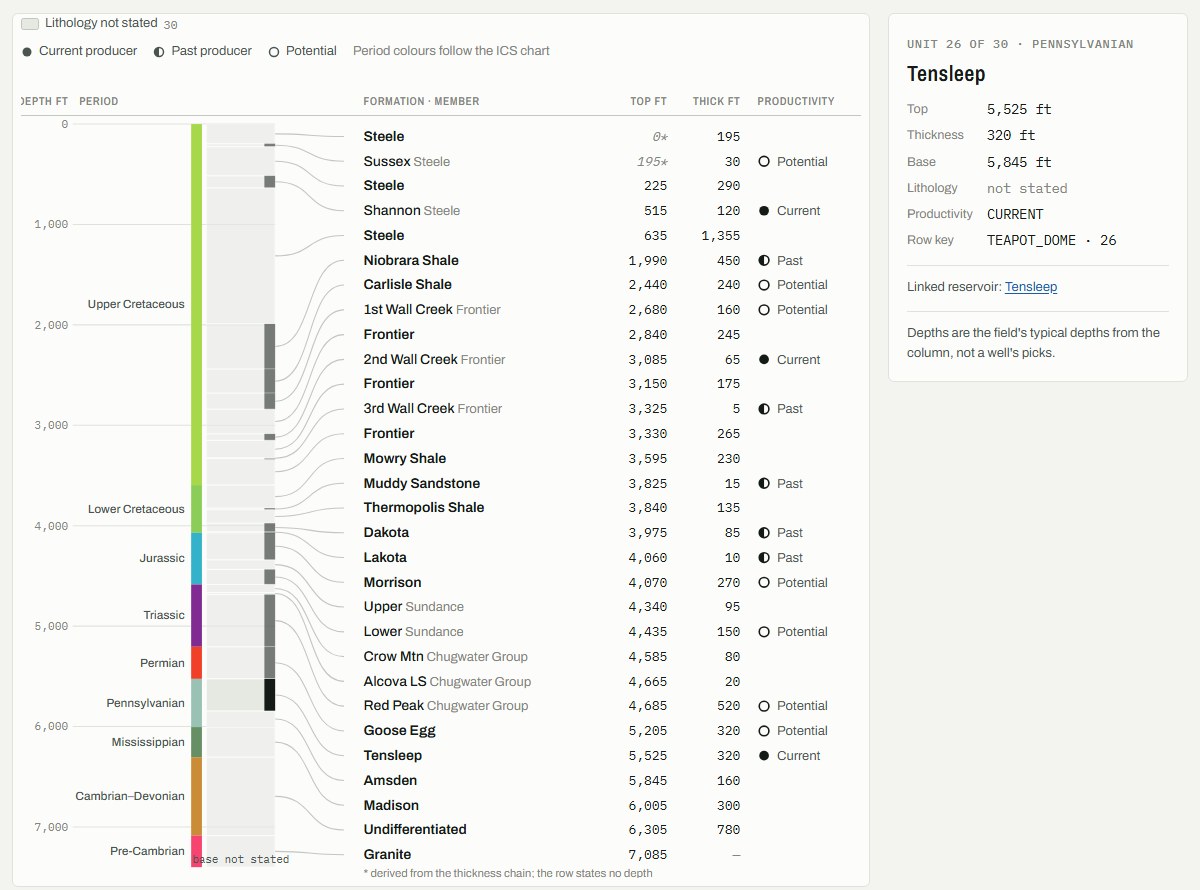Click the Potential icon beside Carlisle Shale
This screenshot has height=890, width=1200.
[x=764, y=285]
